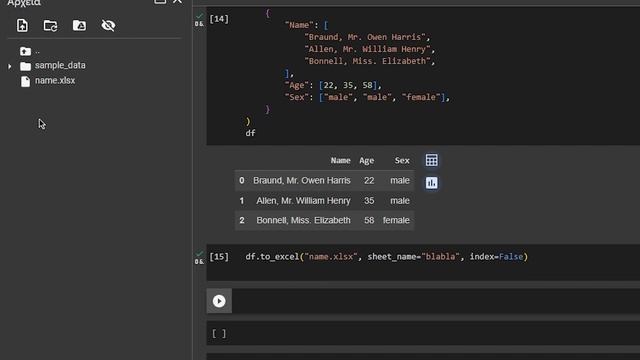Click age value 22 in table
Image resolution: width=640 pixels, height=360 pixels.
(x=369, y=180)
